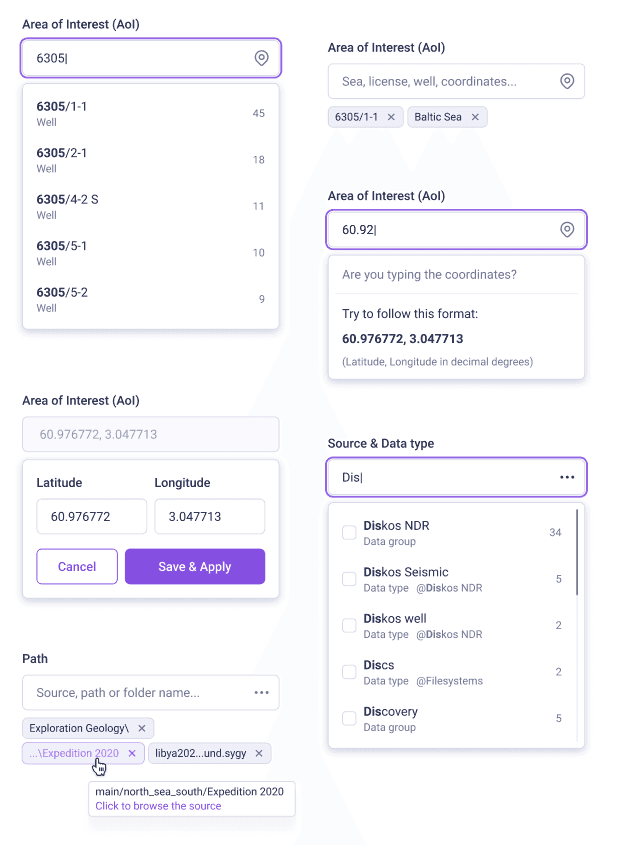
Task: Check the Diskos NDR checkbox
Action: [349, 532]
